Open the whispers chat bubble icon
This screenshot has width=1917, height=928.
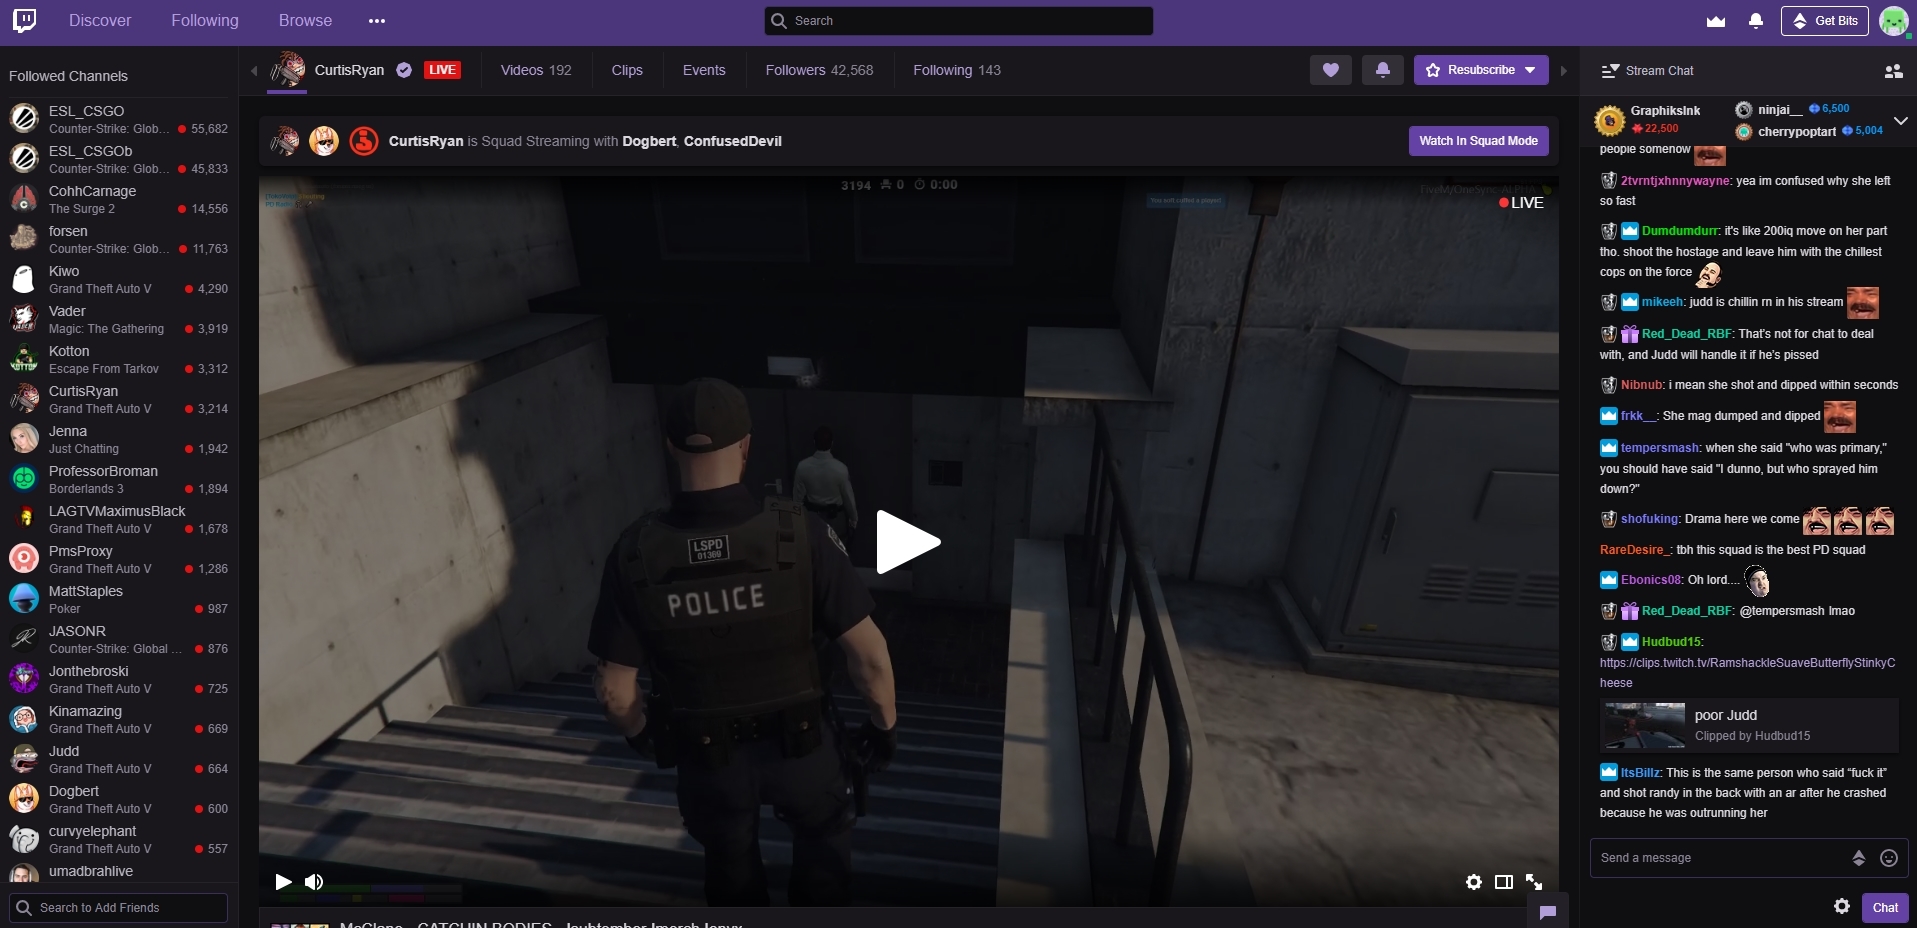tap(1548, 911)
